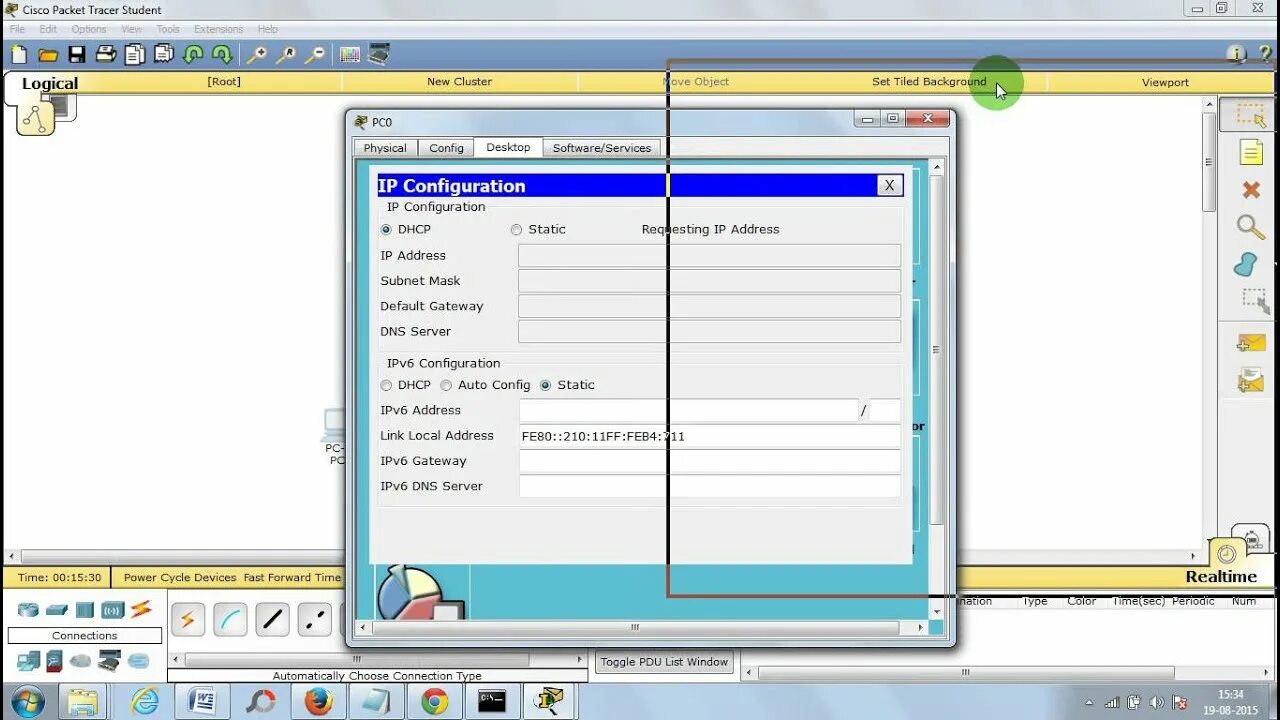The height and width of the screenshot is (720, 1280).
Task: Switch to the Physical tab in PC0
Action: (x=385, y=148)
